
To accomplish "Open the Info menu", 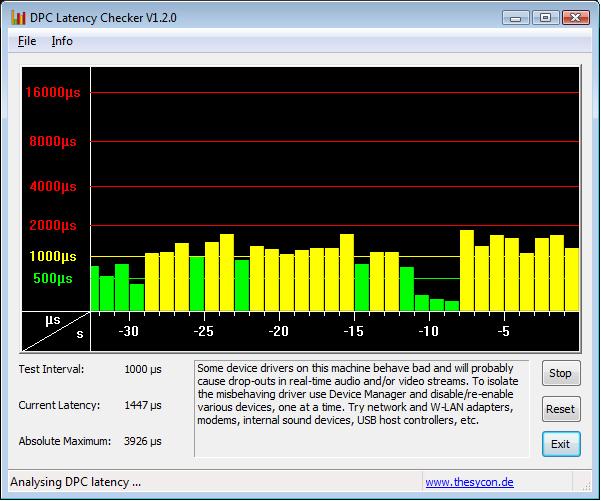I will click(x=62, y=41).
